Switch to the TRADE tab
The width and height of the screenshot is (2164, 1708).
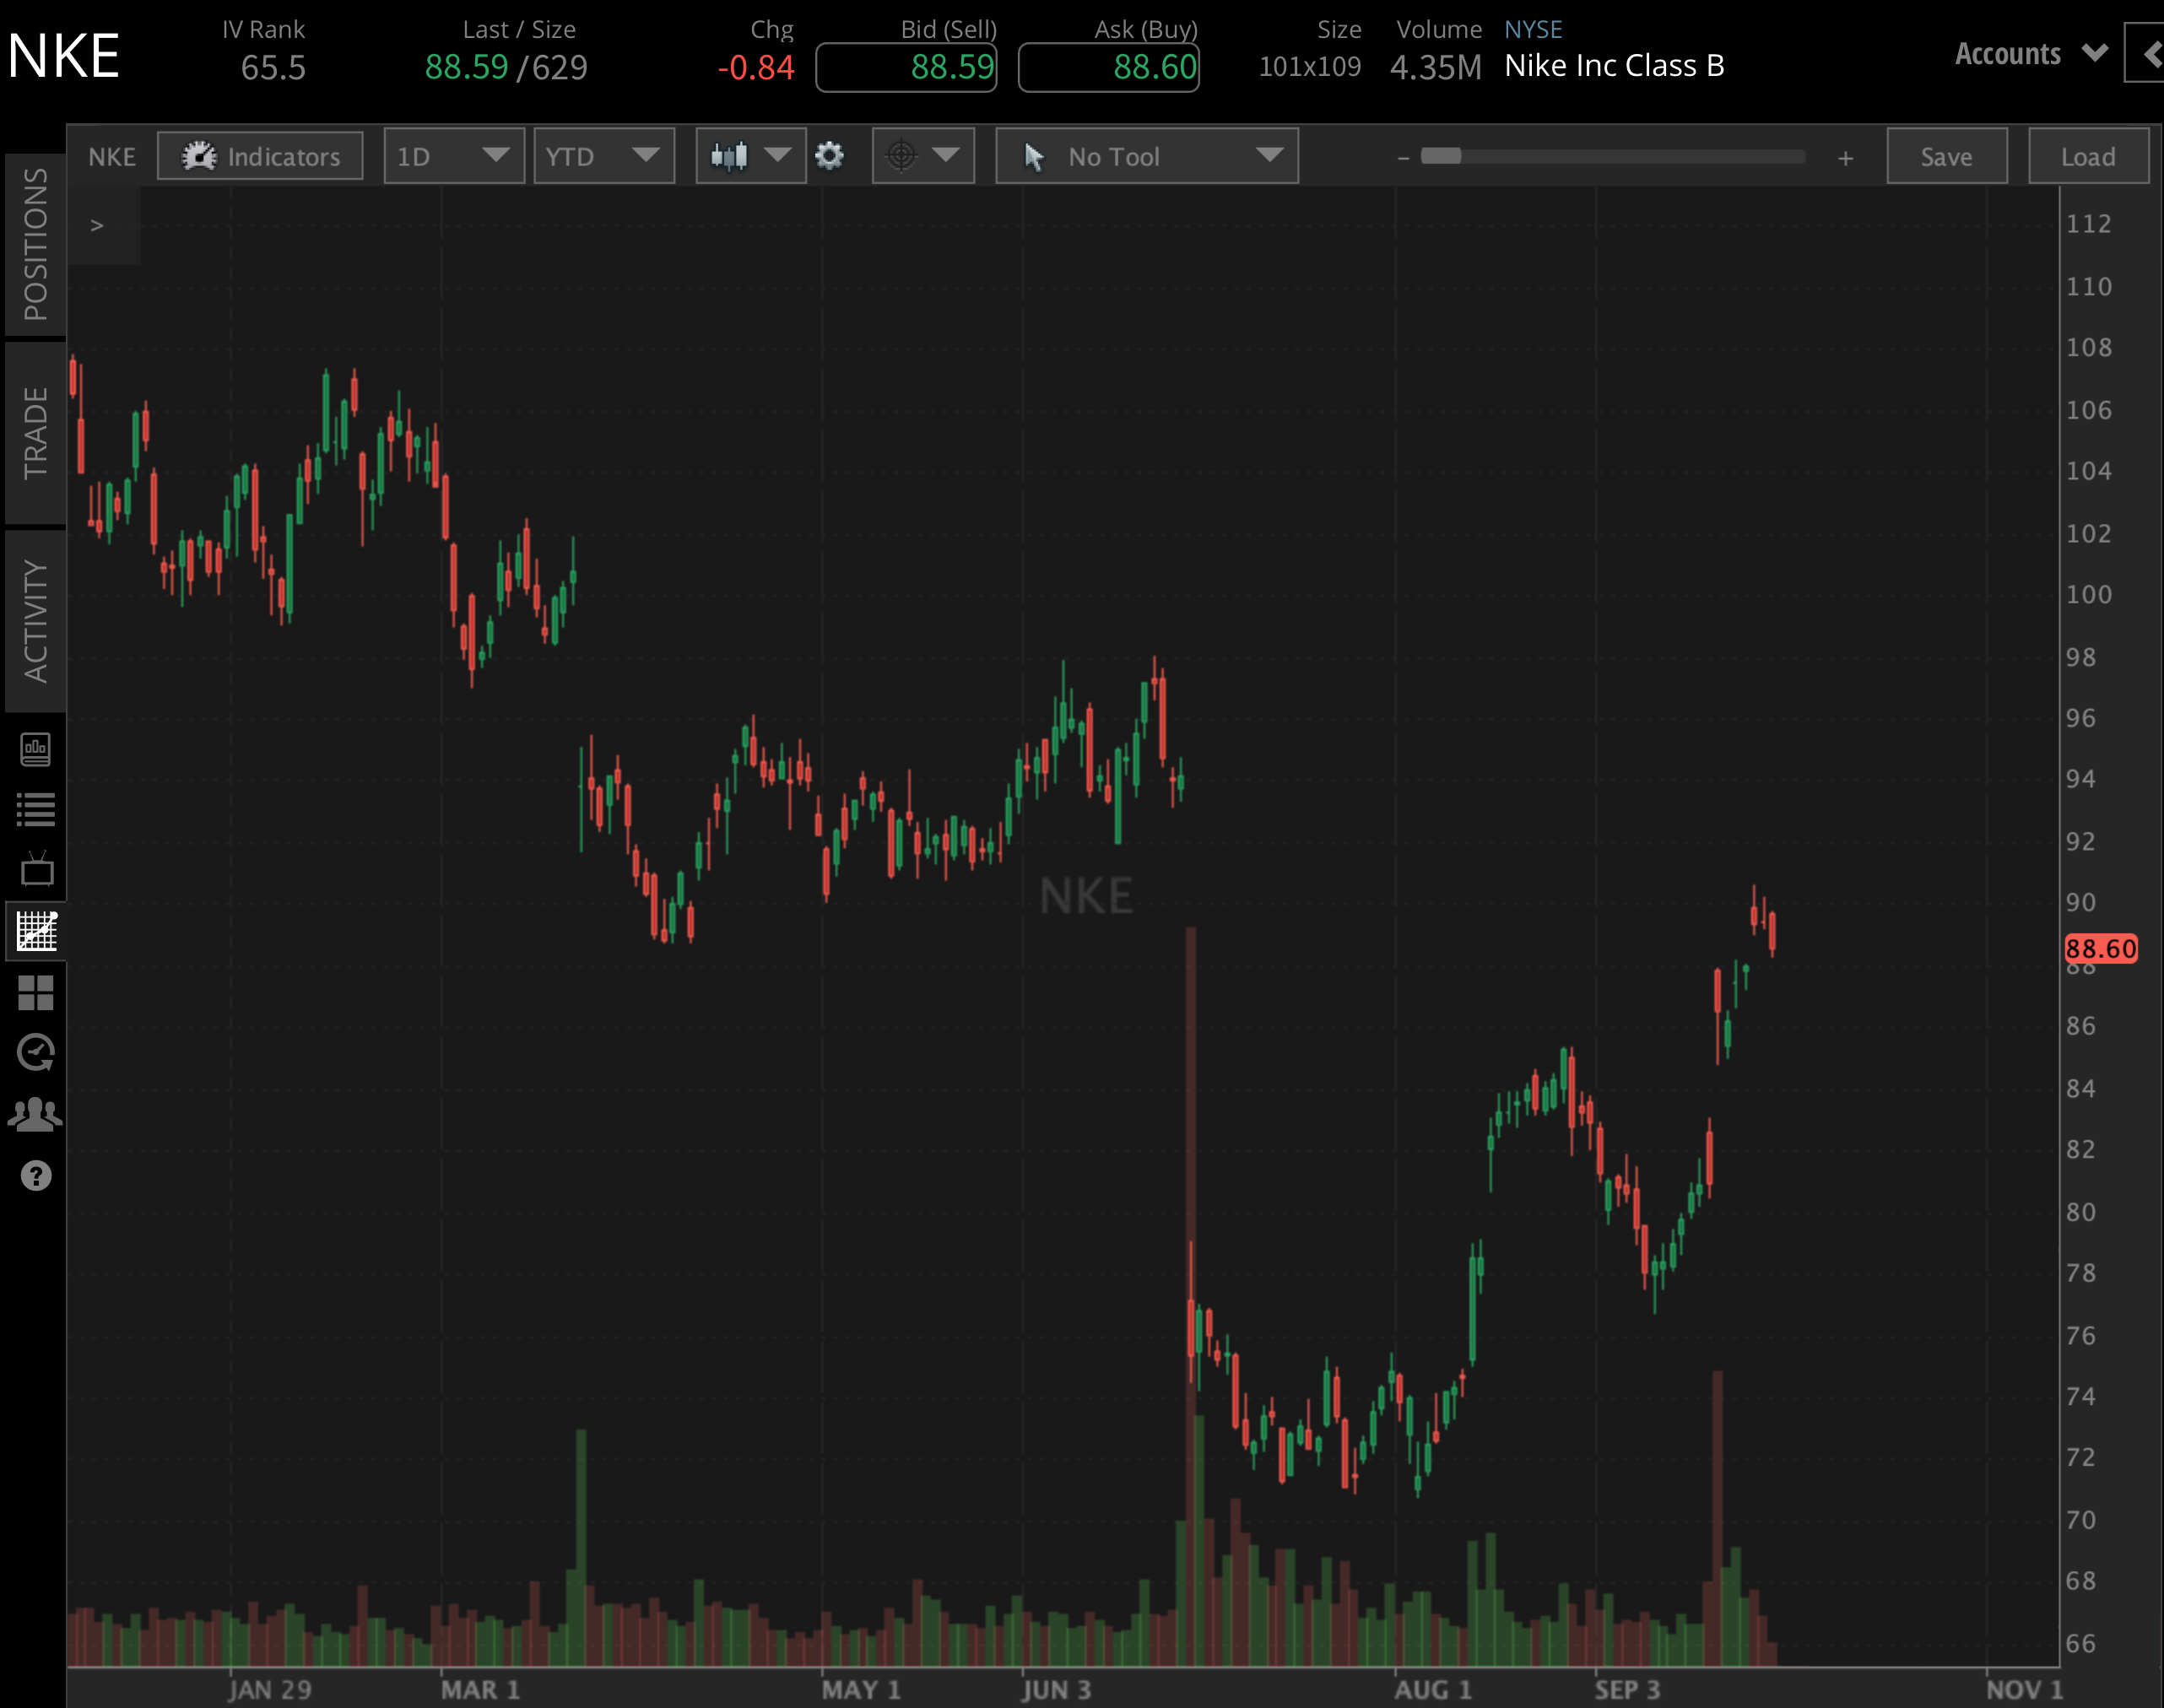[x=36, y=432]
